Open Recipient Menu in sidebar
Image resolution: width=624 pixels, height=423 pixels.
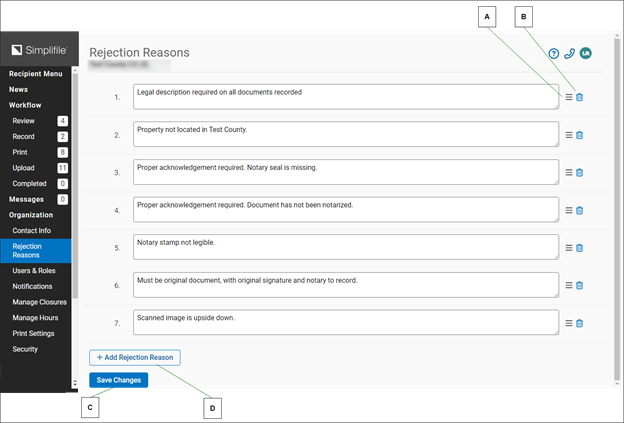tap(36, 74)
